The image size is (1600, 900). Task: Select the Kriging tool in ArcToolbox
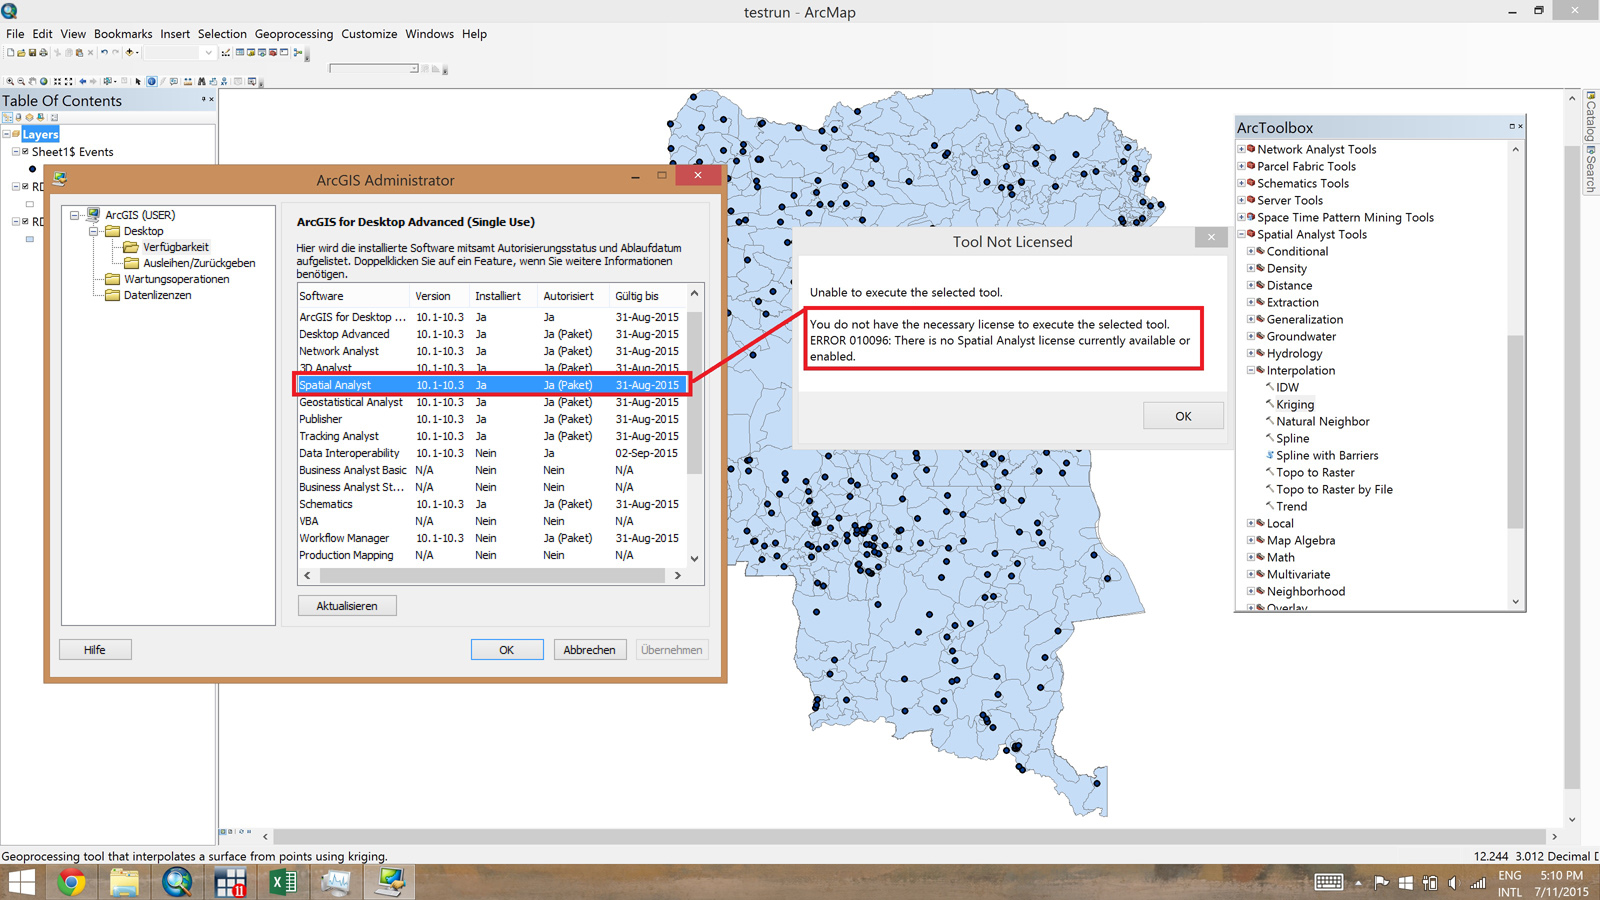click(1295, 404)
